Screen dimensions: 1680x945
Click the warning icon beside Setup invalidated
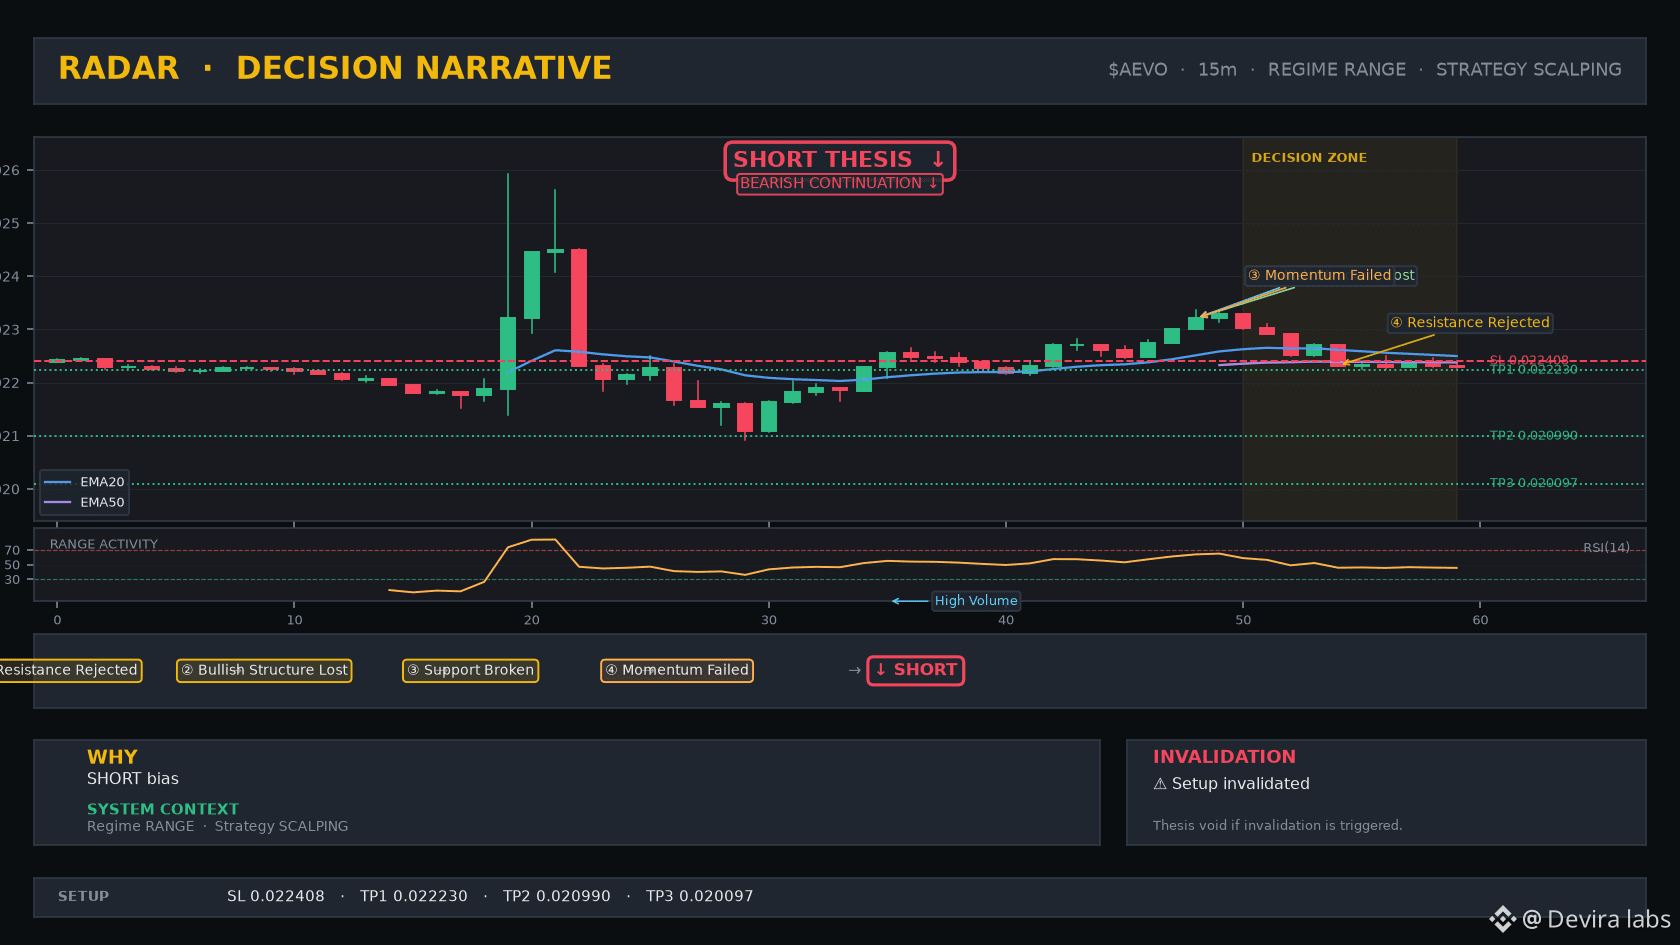(1160, 784)
